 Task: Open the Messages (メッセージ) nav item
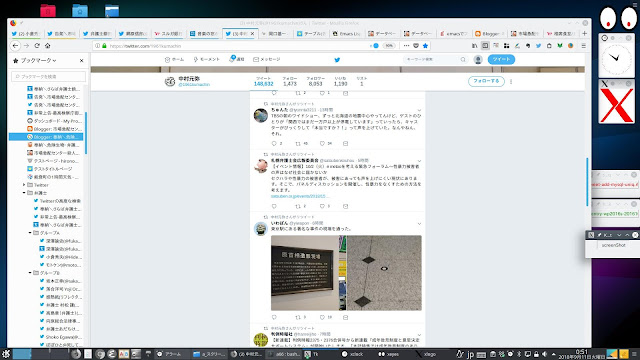pos(267,60)
